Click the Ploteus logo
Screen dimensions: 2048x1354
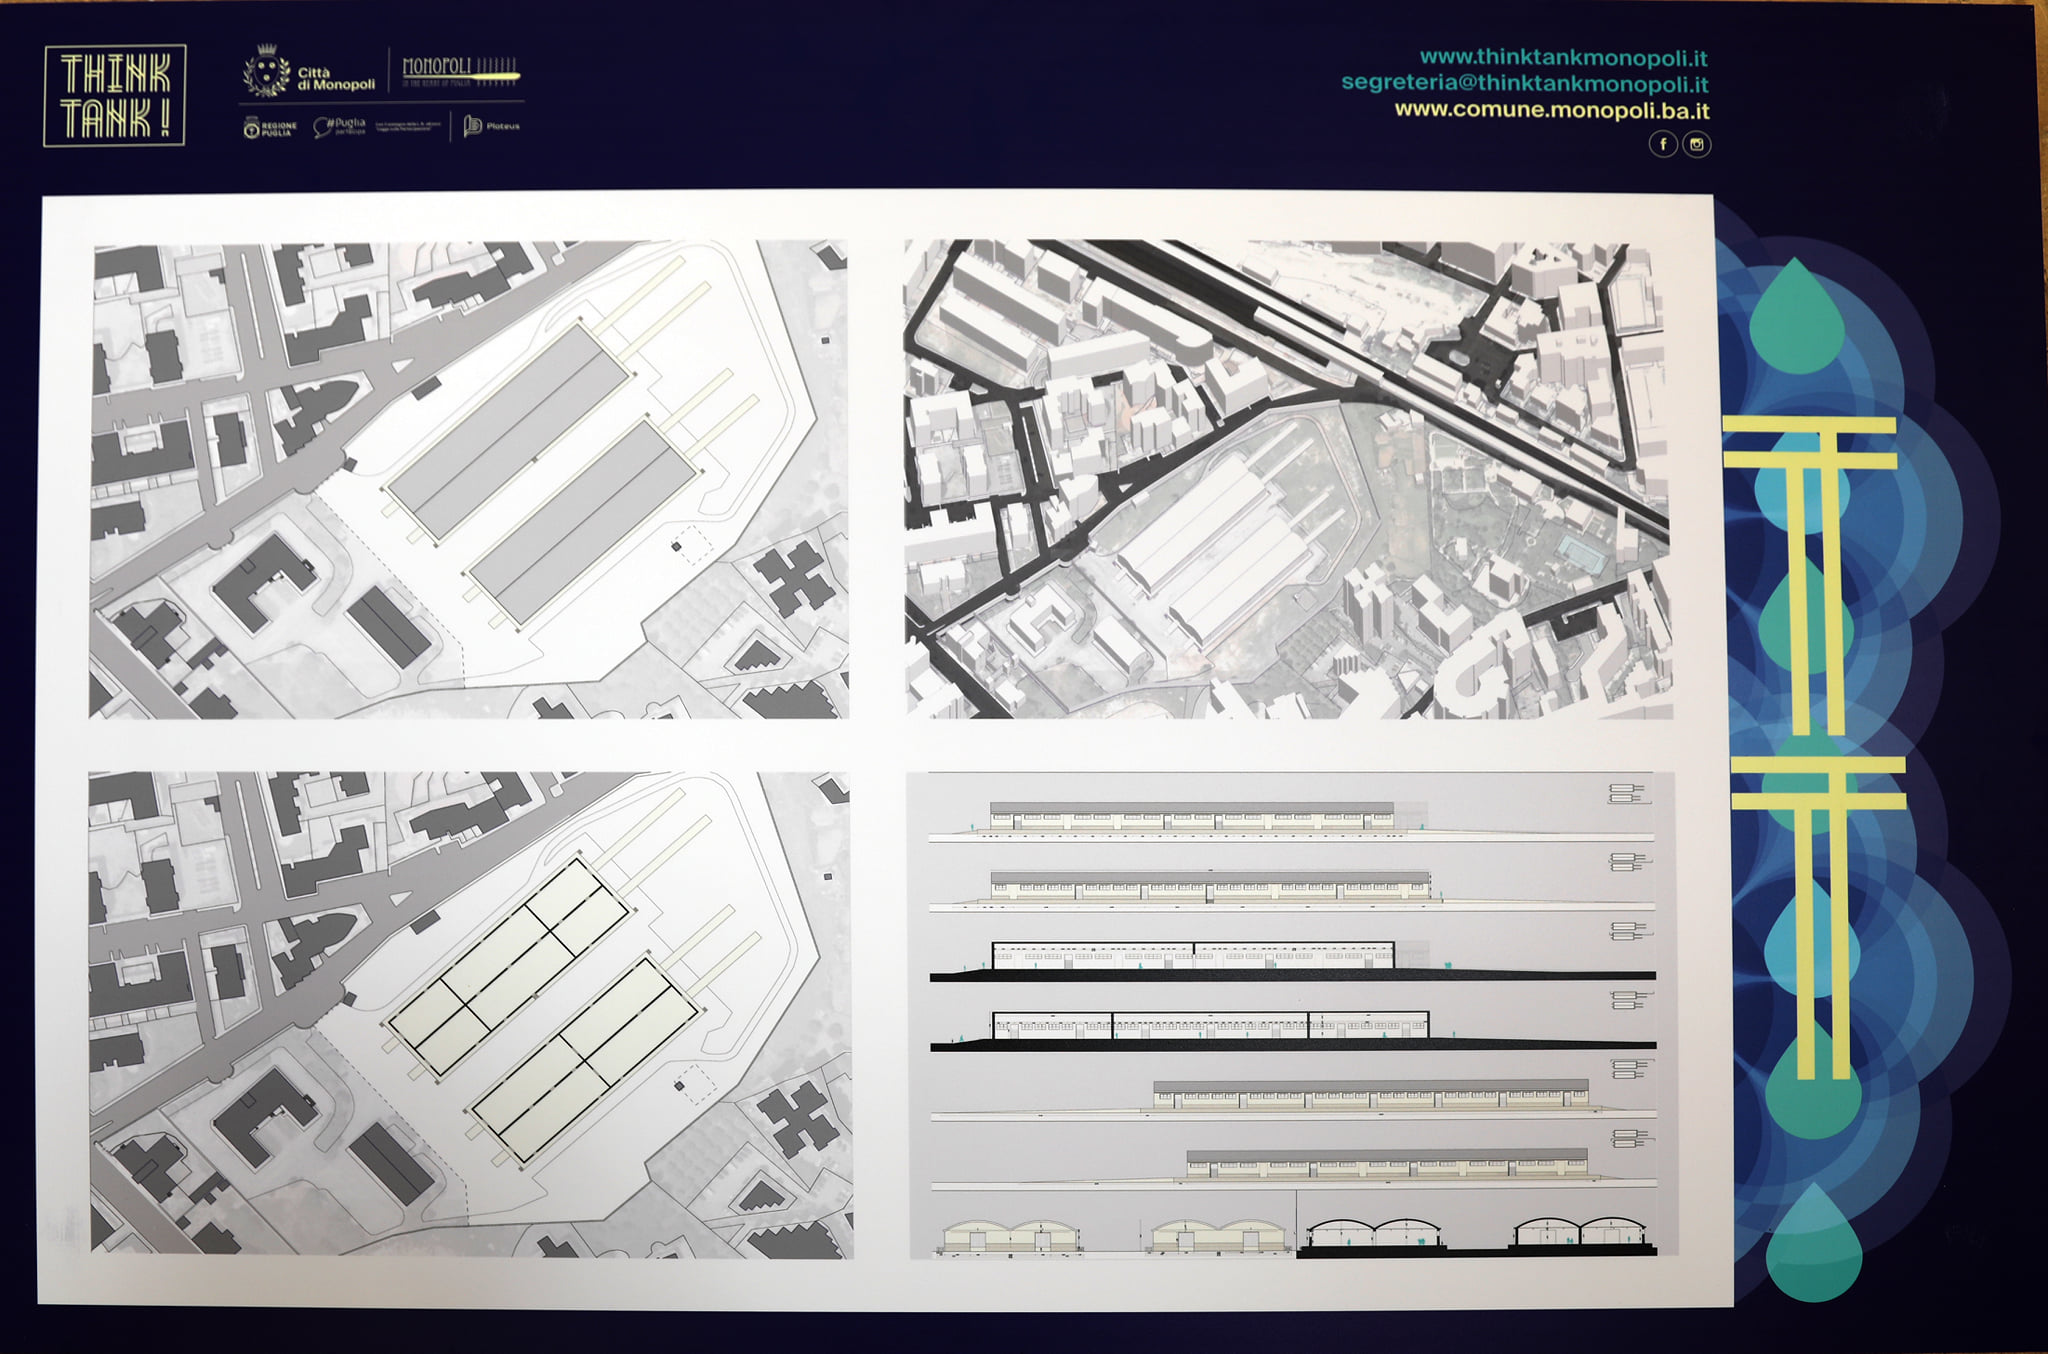click(x=491, y=126)
